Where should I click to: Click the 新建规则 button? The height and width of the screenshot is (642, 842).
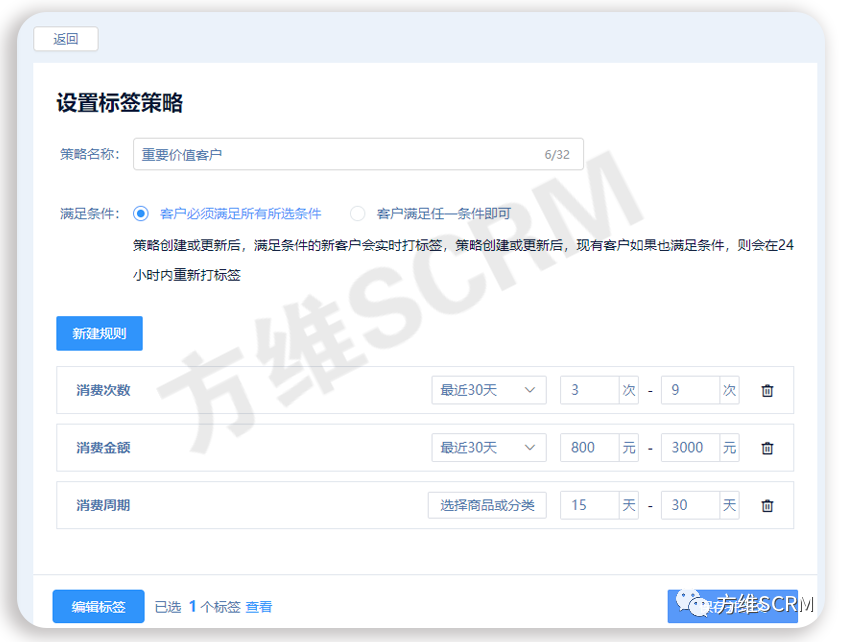pos(99,334)
